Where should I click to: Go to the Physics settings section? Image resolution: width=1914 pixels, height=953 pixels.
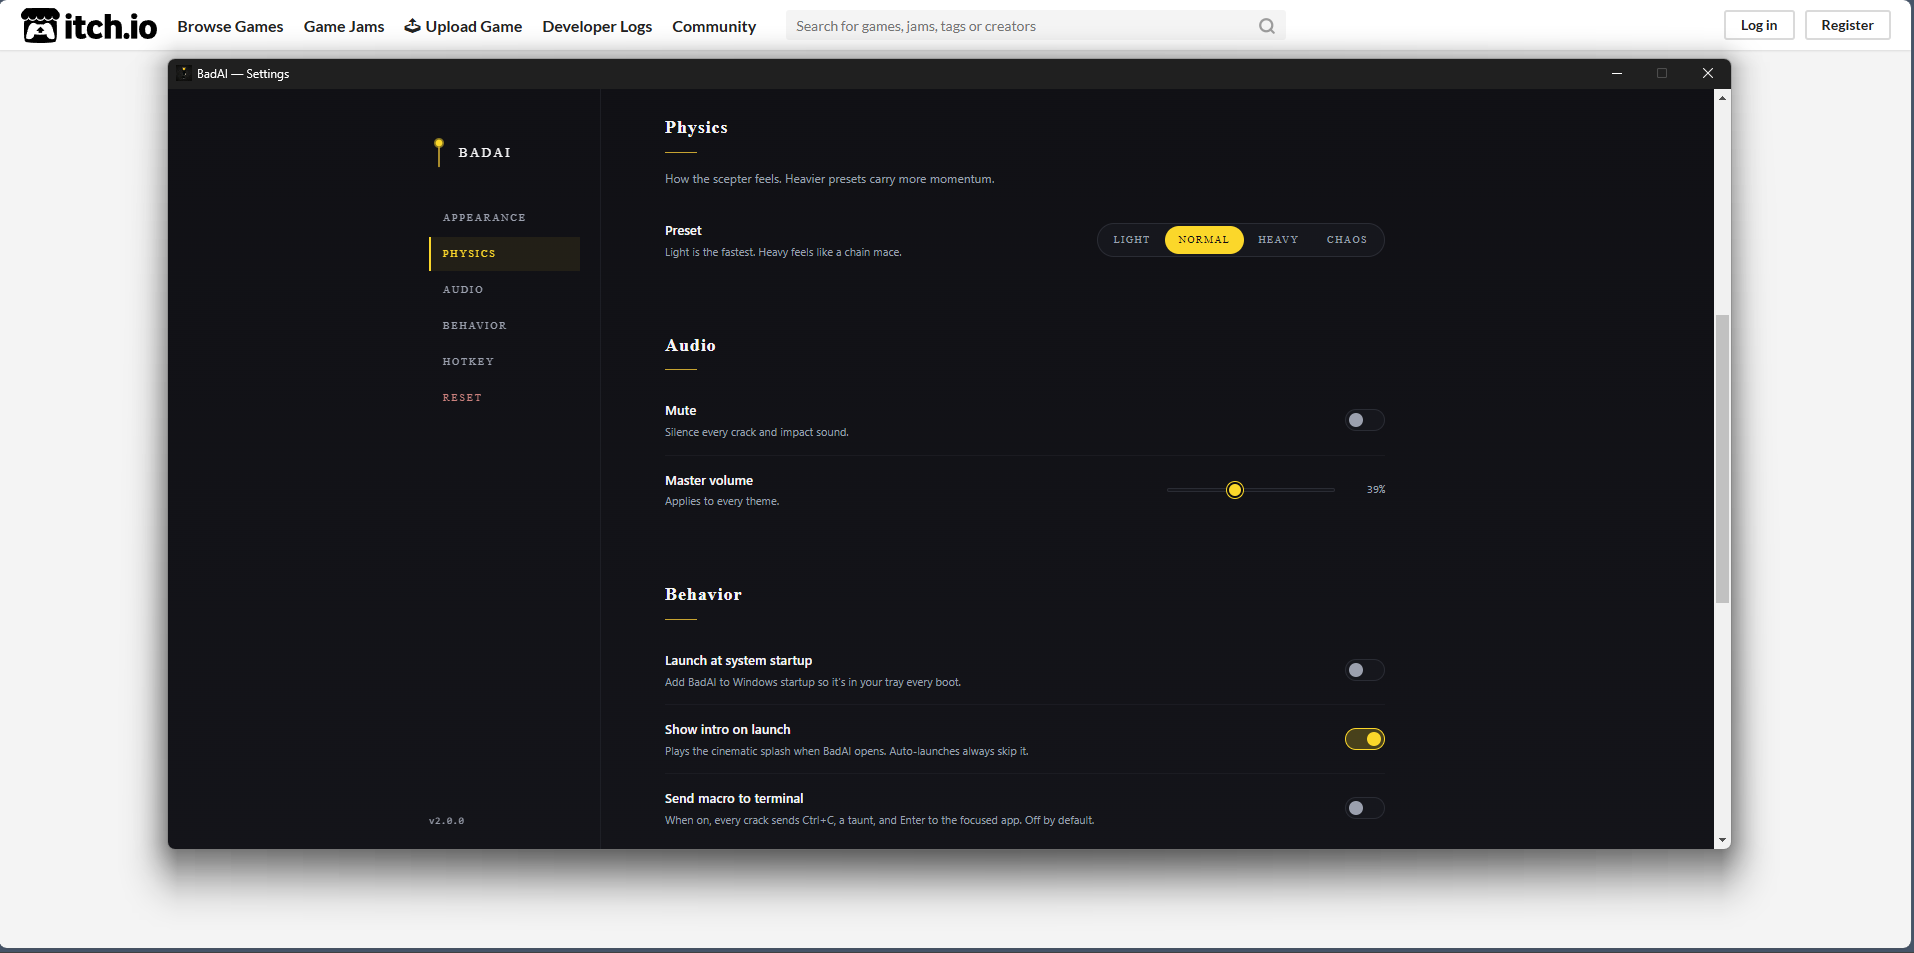tap(504, 254)
